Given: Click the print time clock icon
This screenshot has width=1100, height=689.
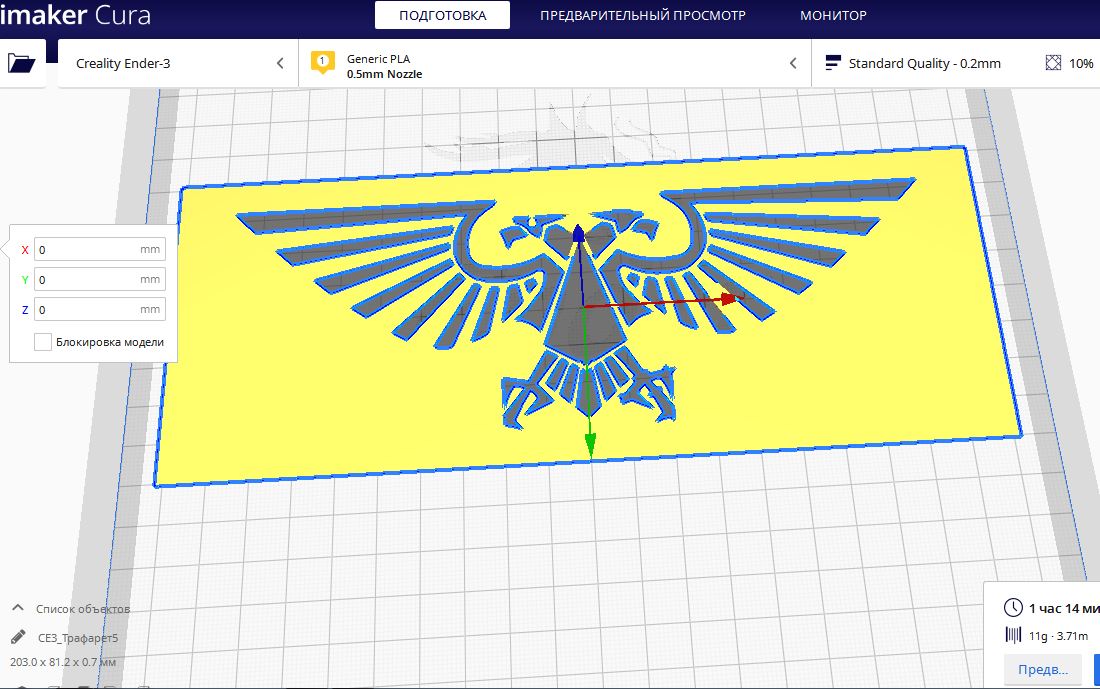Looking at the screenshot, I should [x=1013, y=608].
